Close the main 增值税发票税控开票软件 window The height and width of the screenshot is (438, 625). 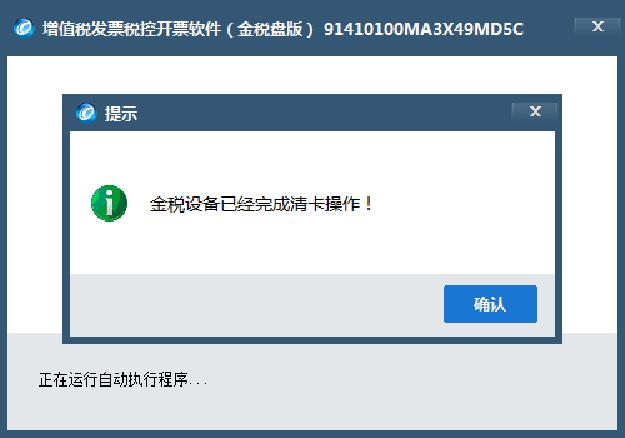click(x=597, y=26)
